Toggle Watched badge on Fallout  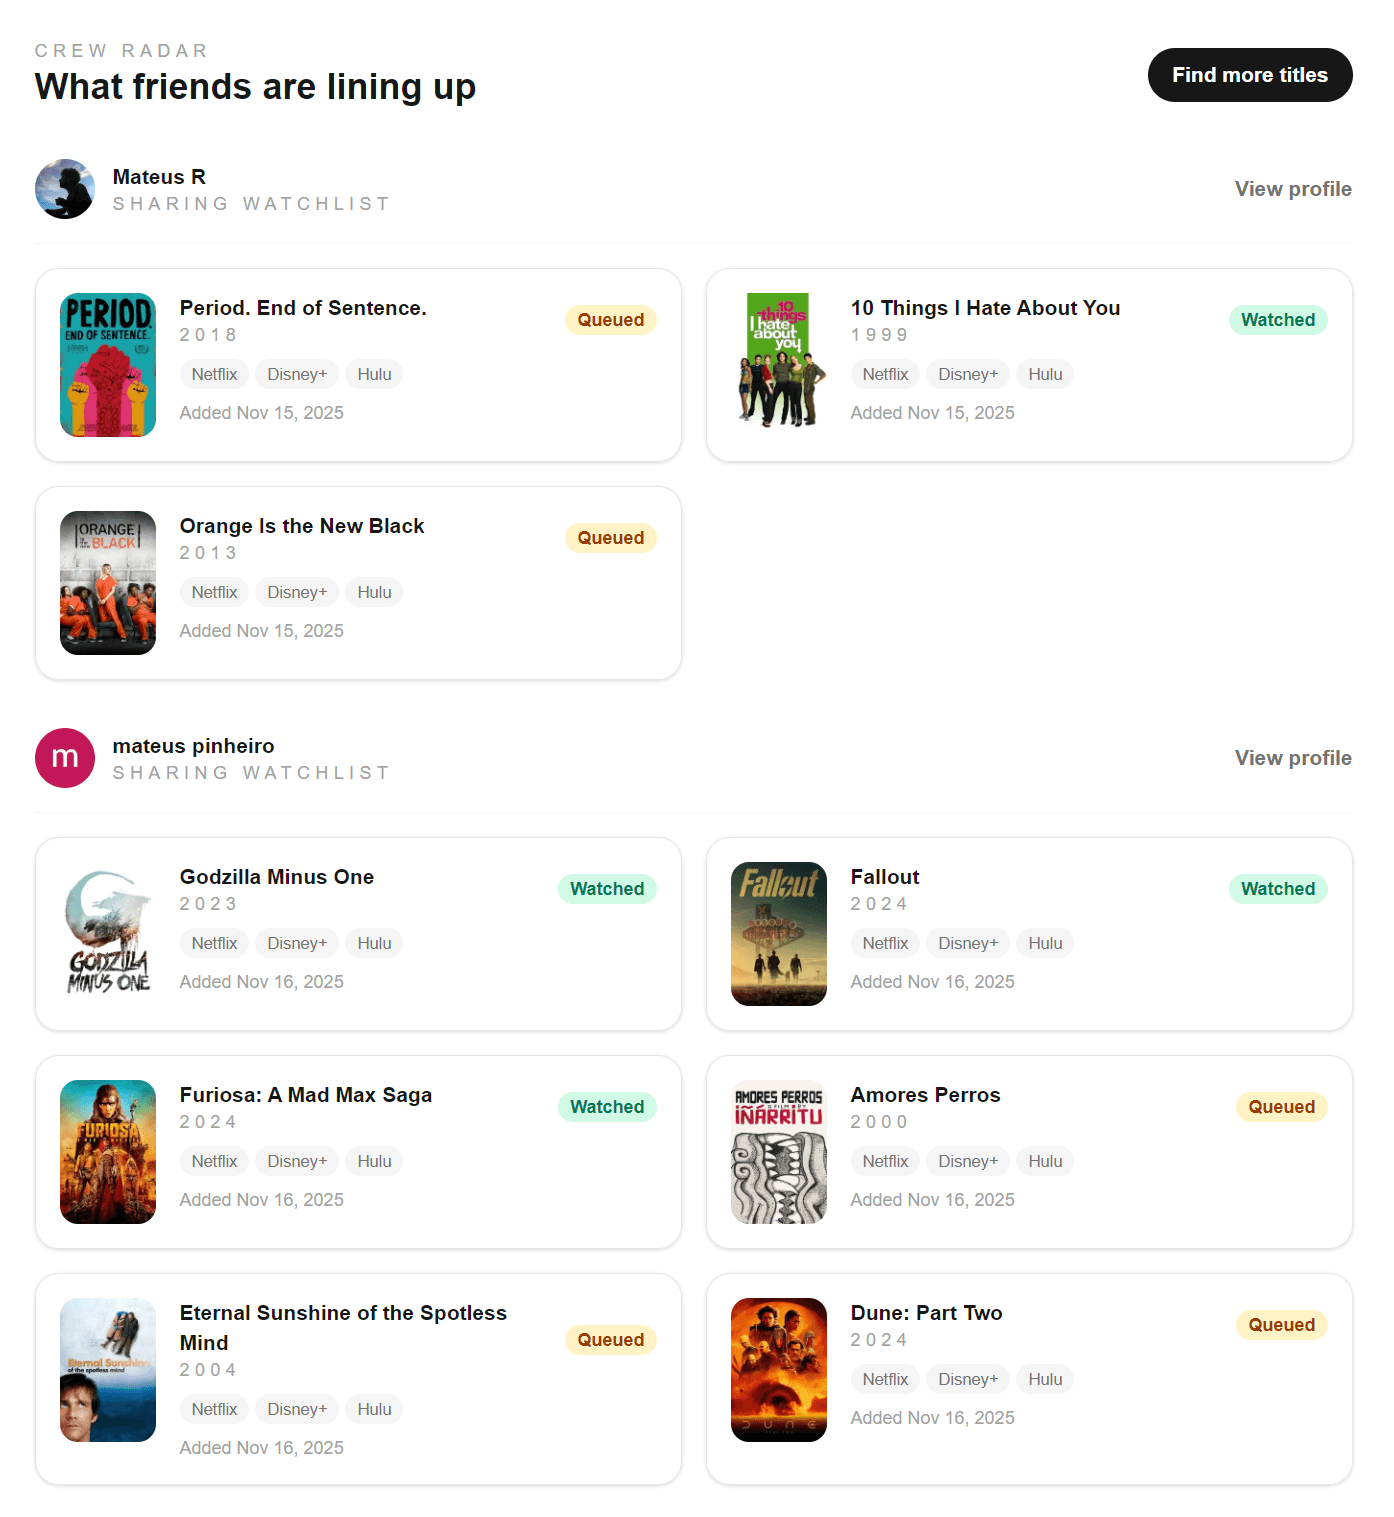1277,889
